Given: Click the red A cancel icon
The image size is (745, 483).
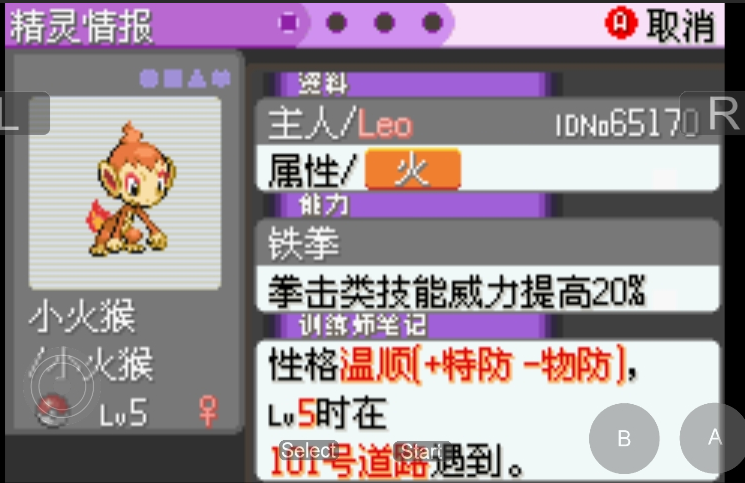Looking at the screenshot, I should (x=621, y=22).
